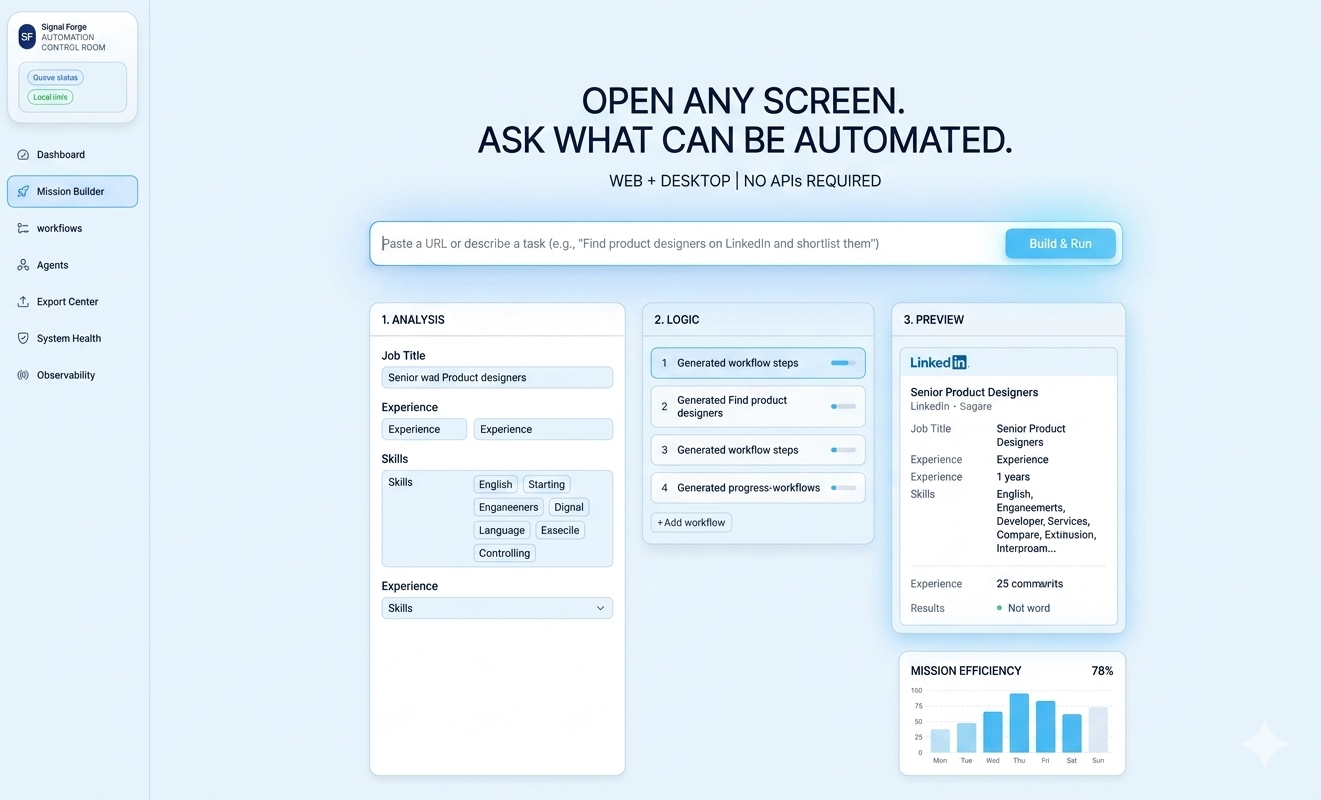
Task: Click the Job Title input field
Action: [497, 378]
